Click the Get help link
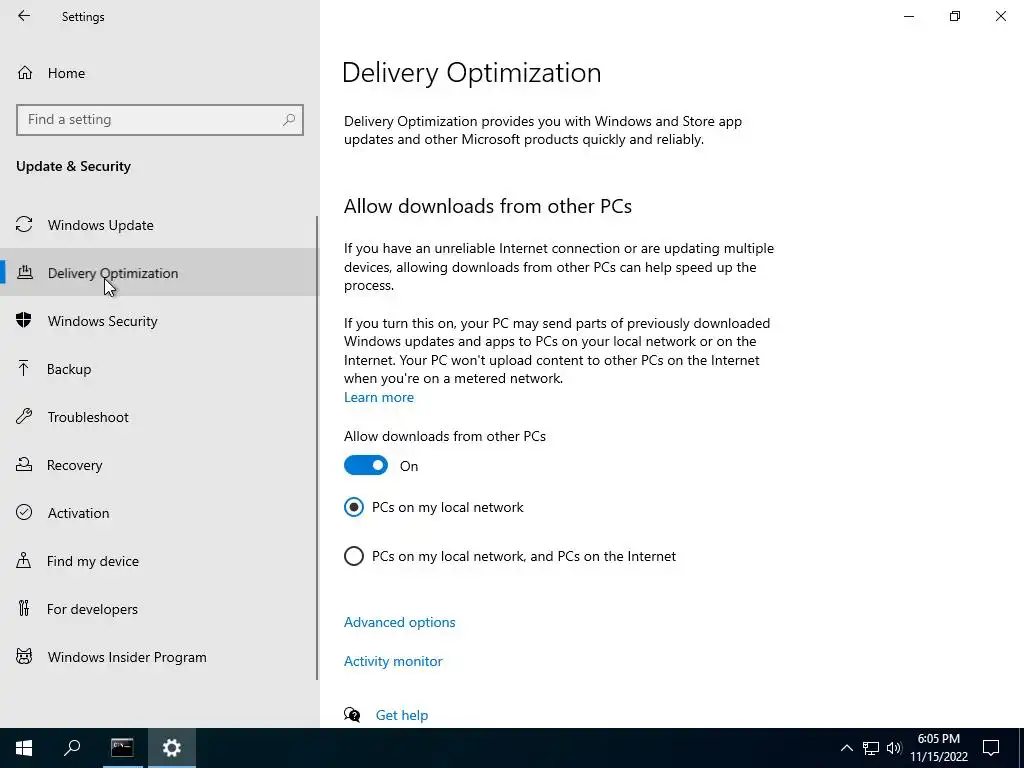 [x=402, y=715]
